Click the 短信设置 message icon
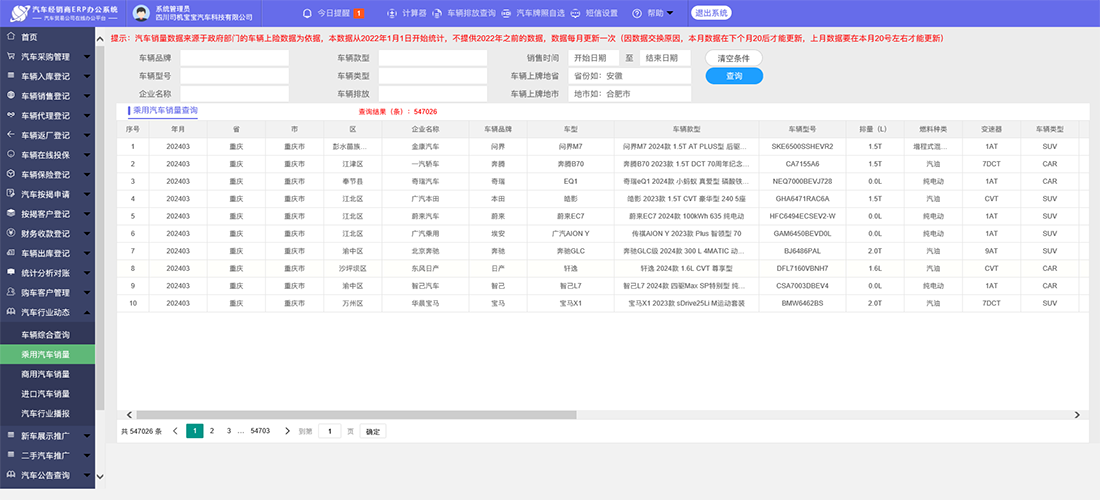This screenshot has height=500, width=1100. (576, 13)
